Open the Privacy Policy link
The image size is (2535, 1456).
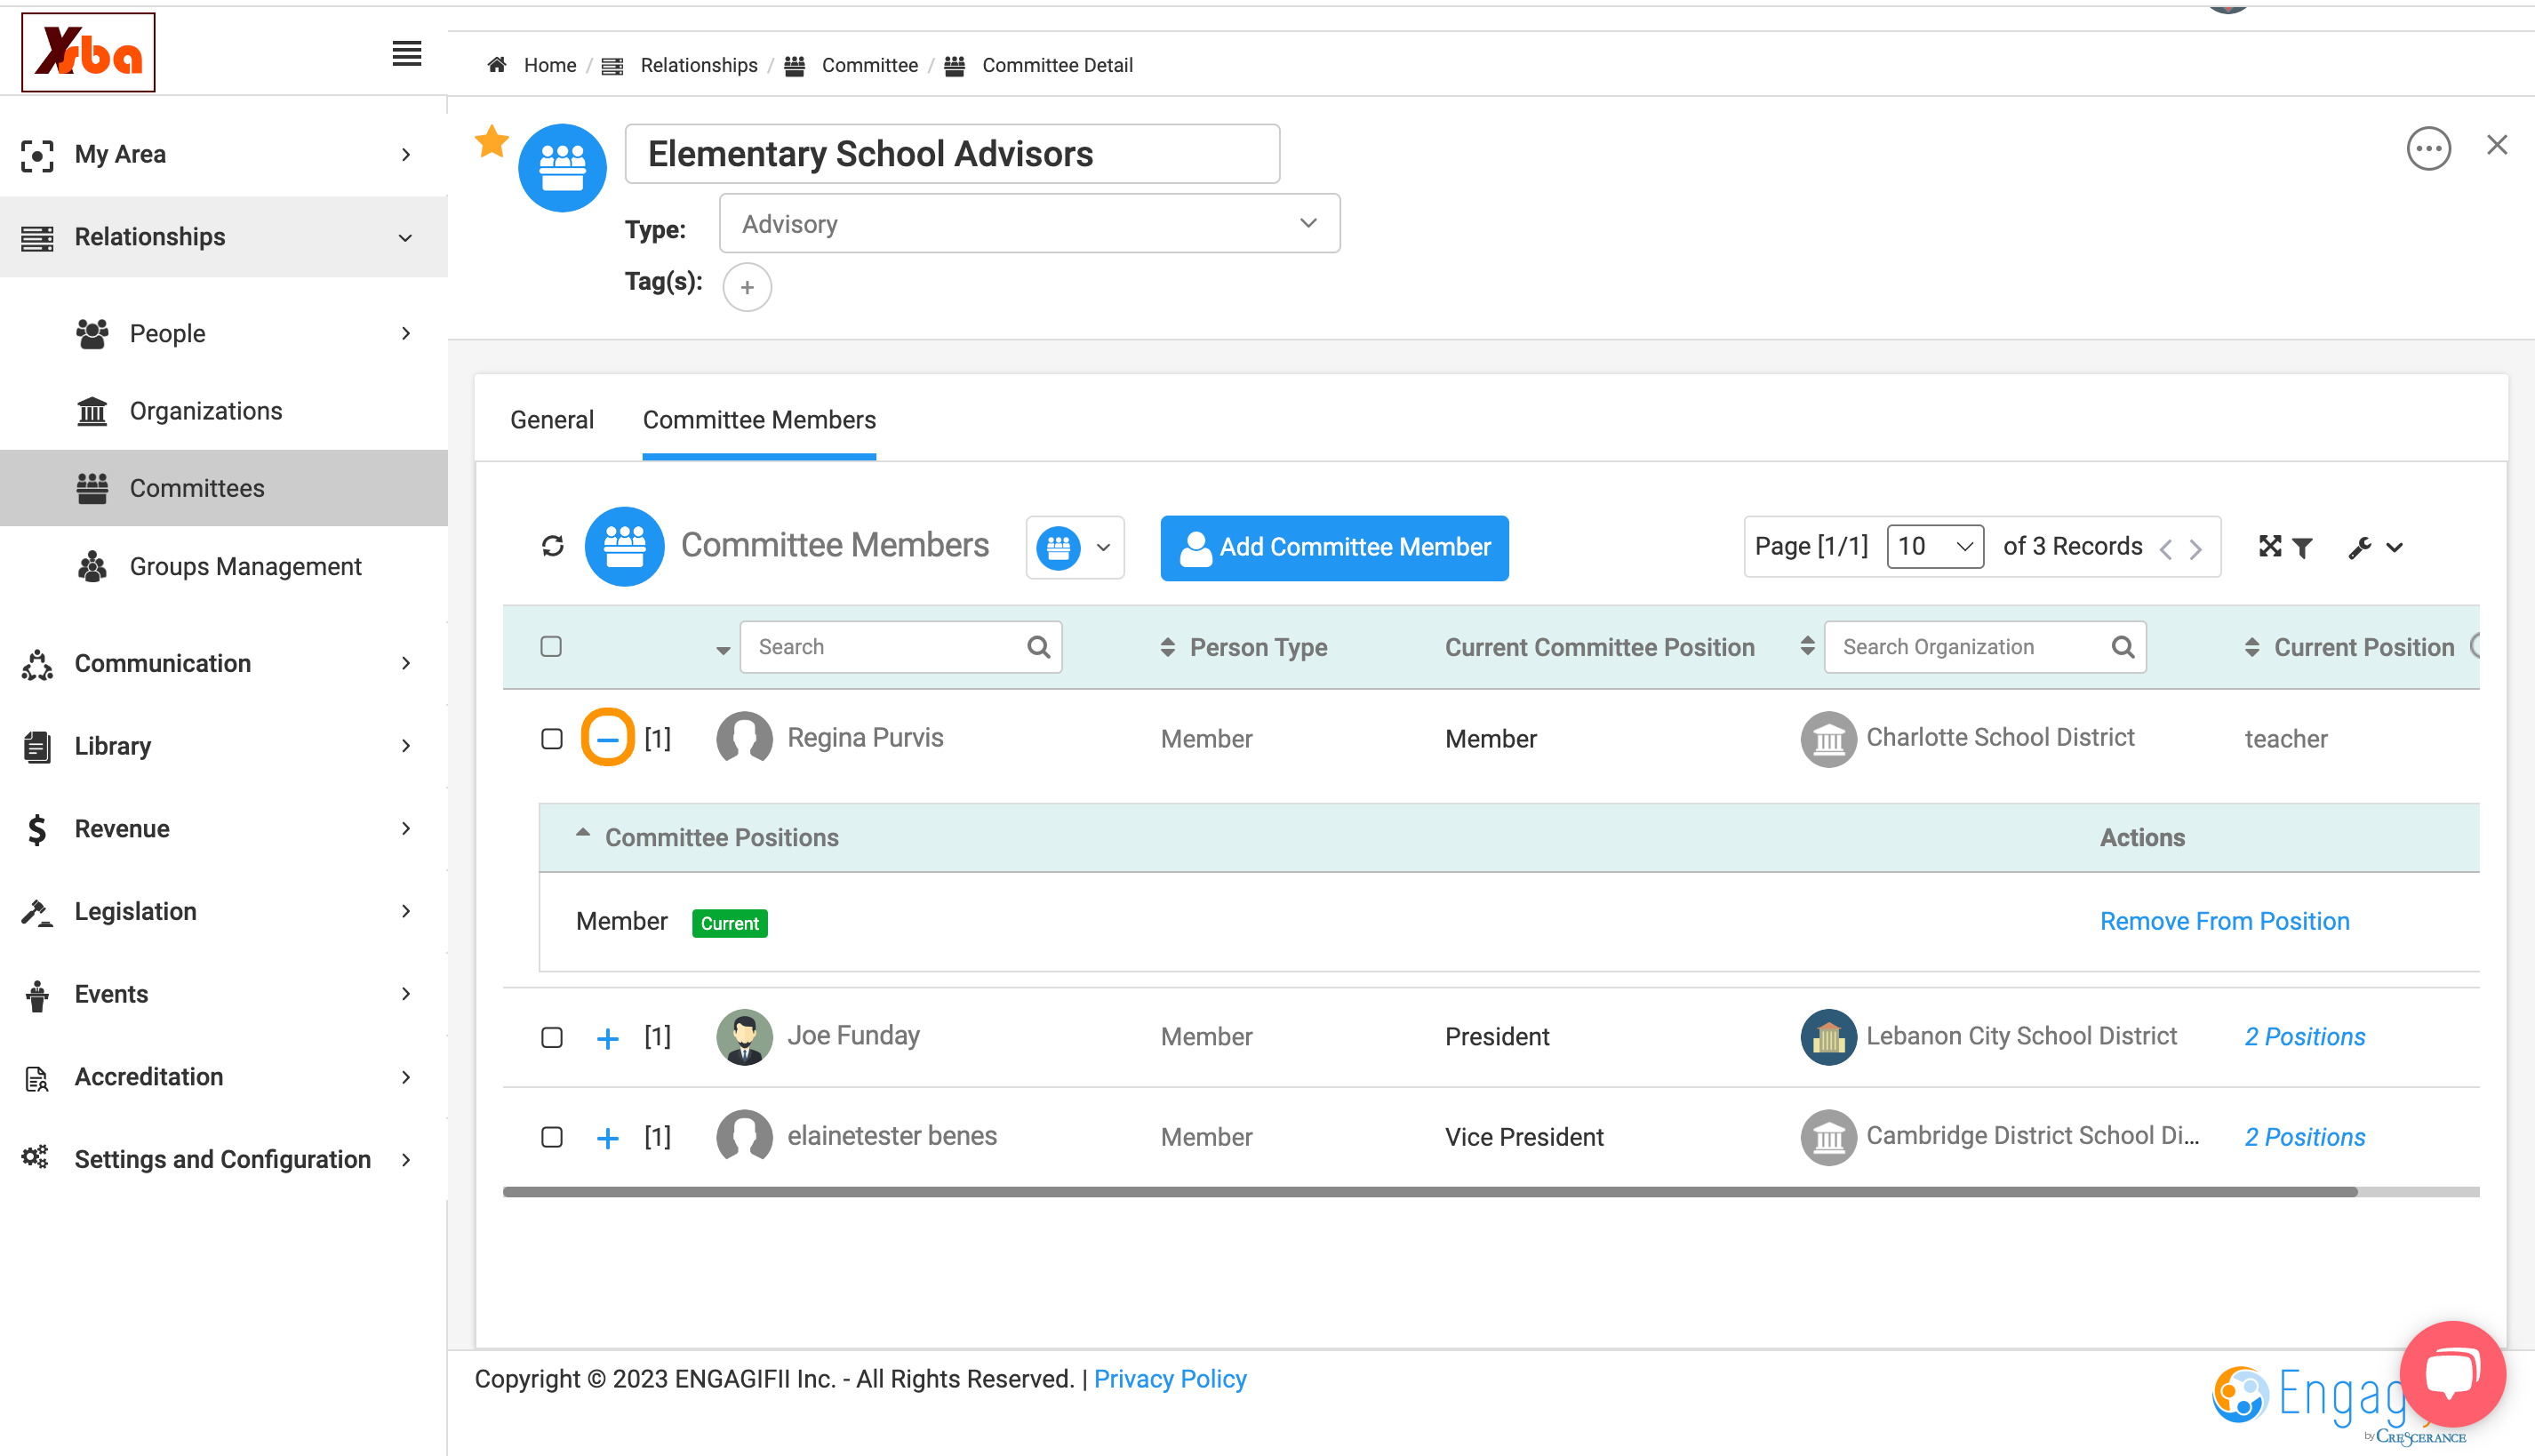[1169, 1379]
